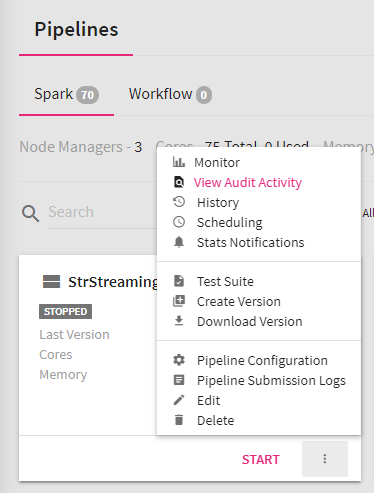Image resolution: width=374 pixels, height=493 pixels.
Task: Open Pipeline Configuration menu entry
Action: (x=262, y=361)
